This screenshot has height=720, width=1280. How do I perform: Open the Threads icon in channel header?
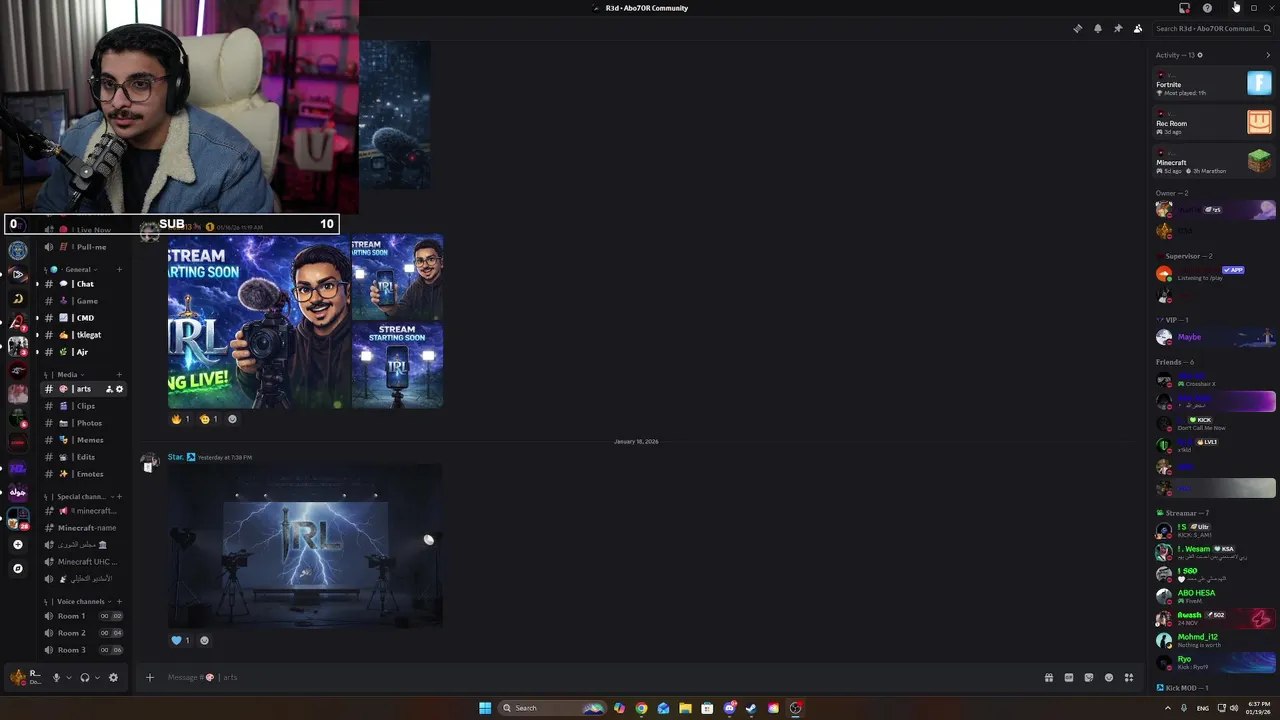1077,28
